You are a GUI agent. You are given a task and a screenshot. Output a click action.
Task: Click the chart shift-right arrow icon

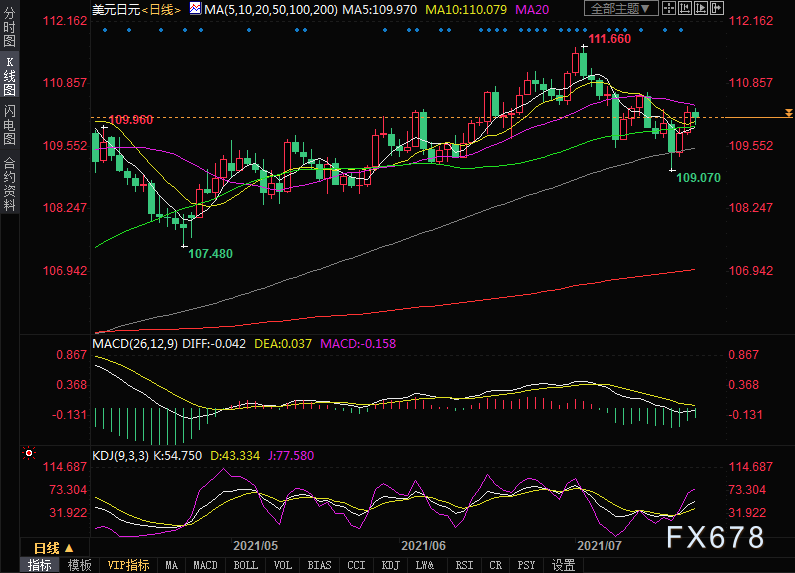coord(716,8)
